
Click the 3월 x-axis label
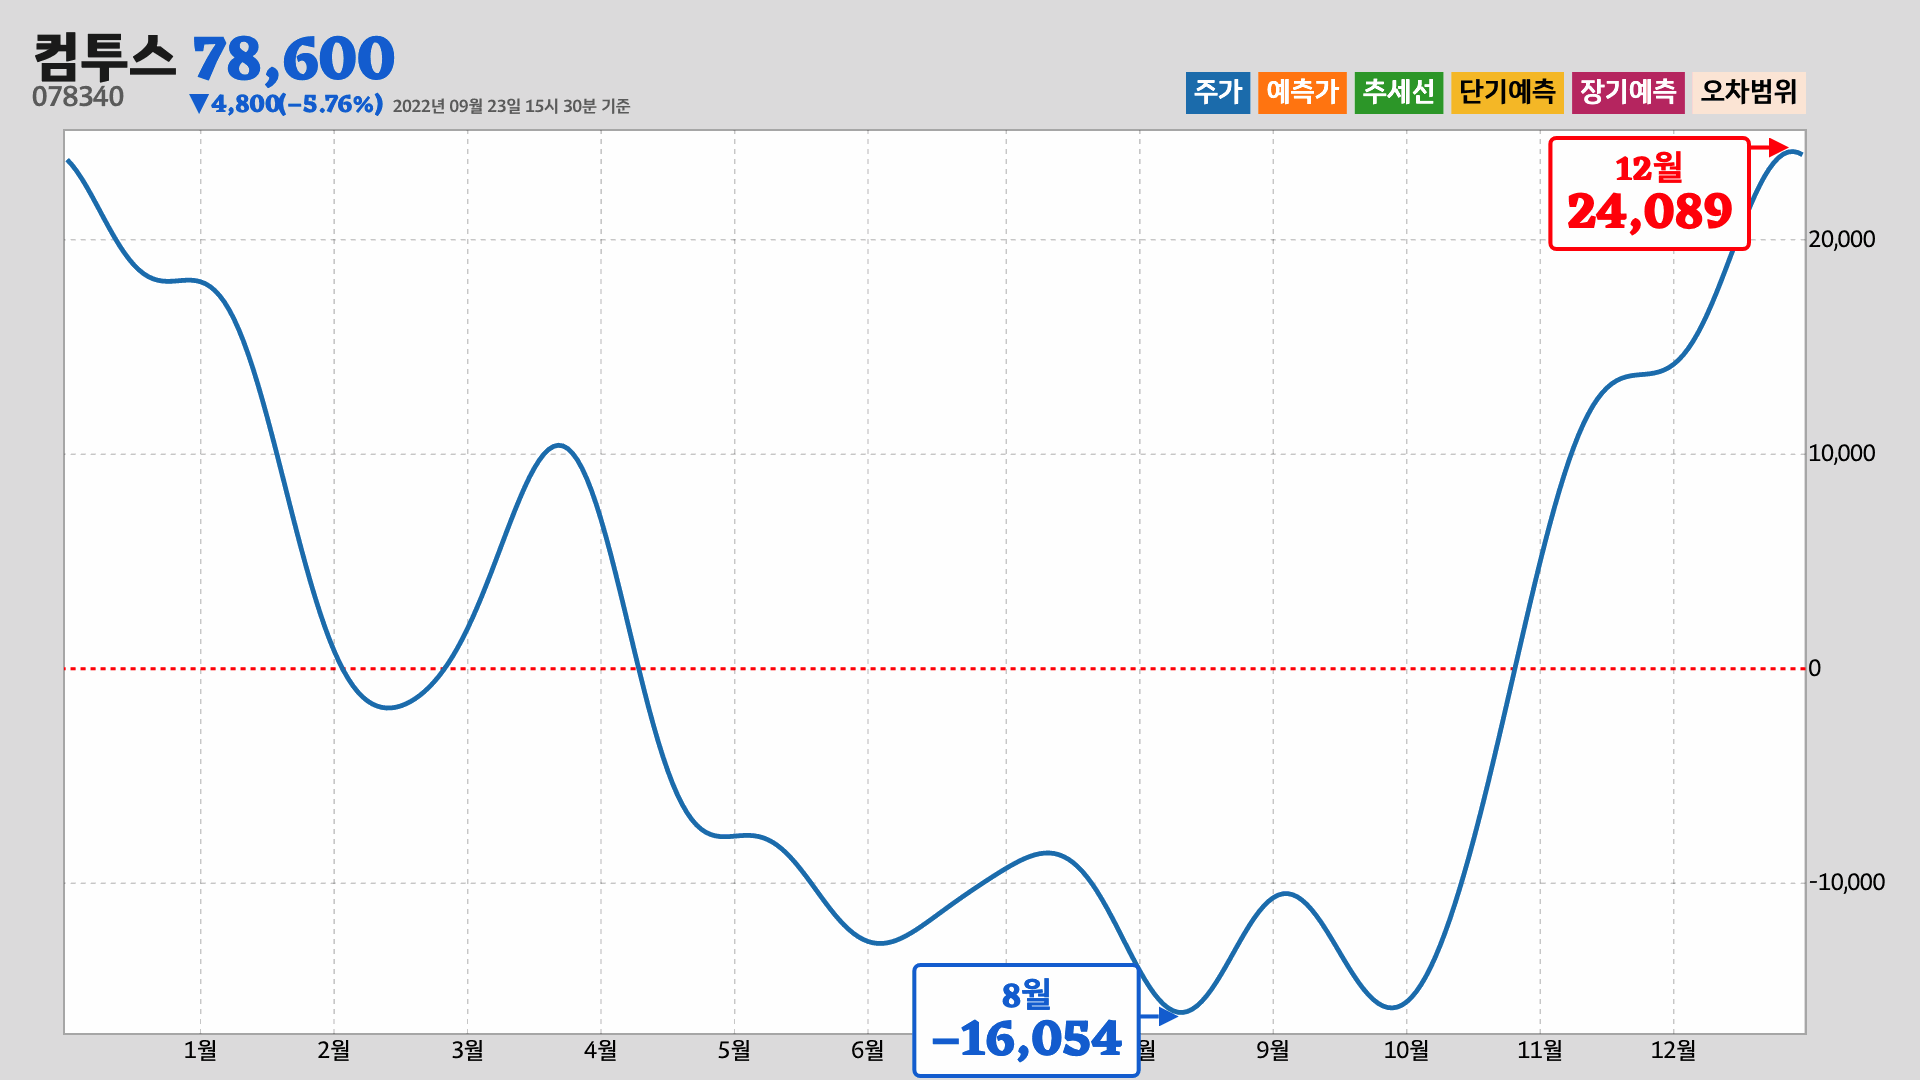pyautogui.click(x=467, y=1050)
